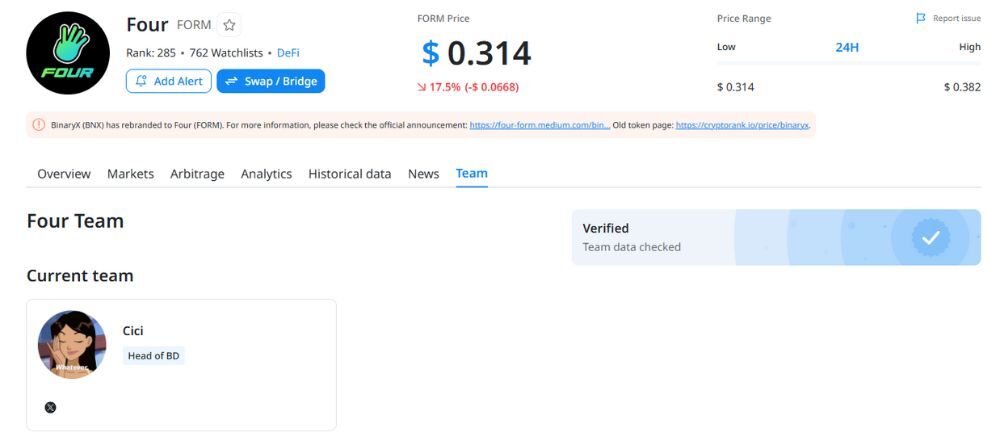Open Cici's X (Twitter) profile icon
The width and height of the screenshot is (1000, 443).
(x=51, y=407)
